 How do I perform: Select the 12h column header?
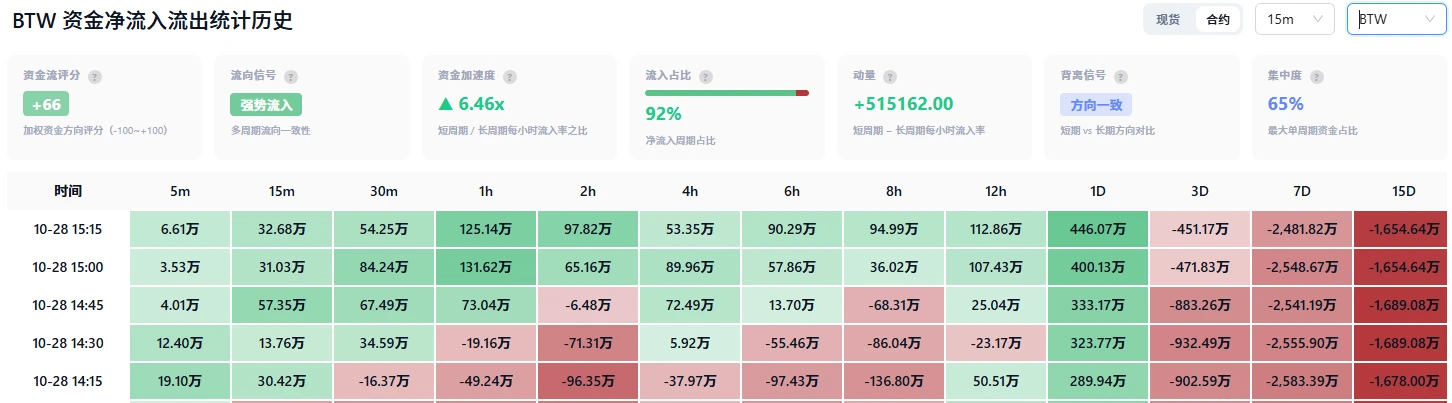[x=996, y=191]
